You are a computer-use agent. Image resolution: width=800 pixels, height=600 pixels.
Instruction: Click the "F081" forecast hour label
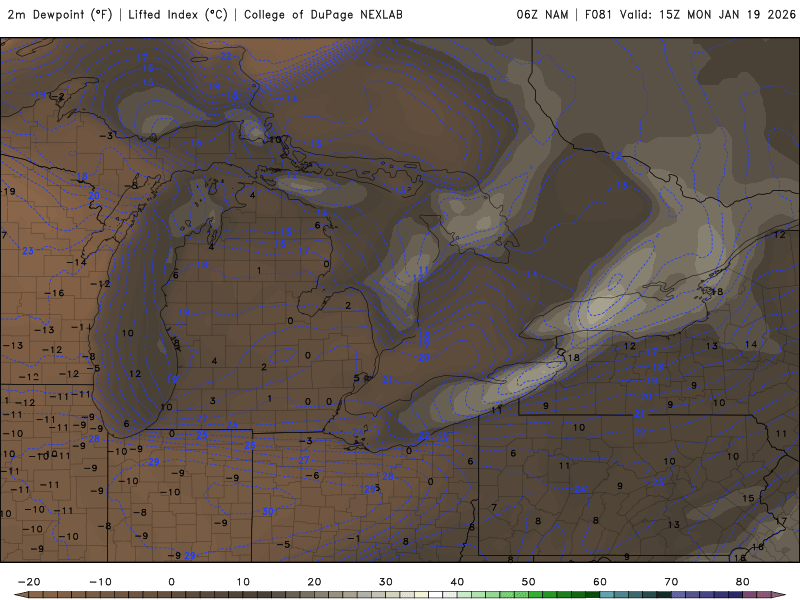pos(598,15)
